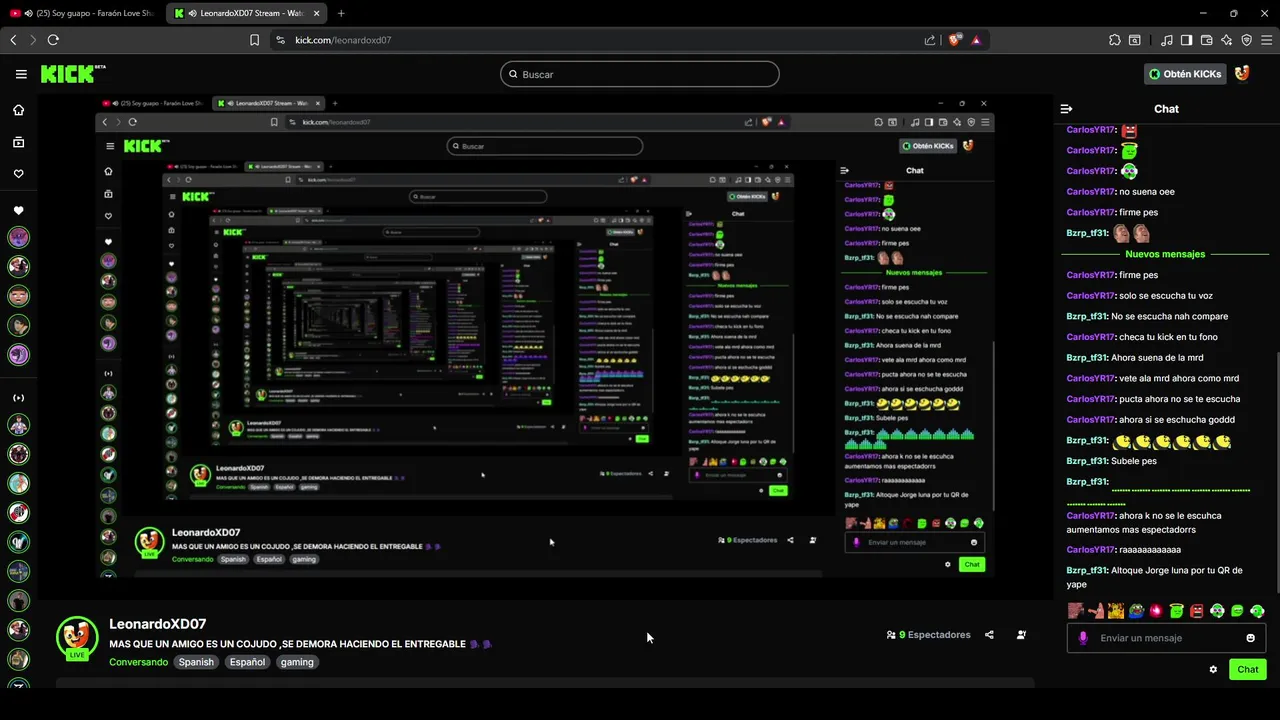The height and width of the screenshot is (720, 1280).
Task: Focus the Enviar un mensaje field
Action: point(1167,638)
